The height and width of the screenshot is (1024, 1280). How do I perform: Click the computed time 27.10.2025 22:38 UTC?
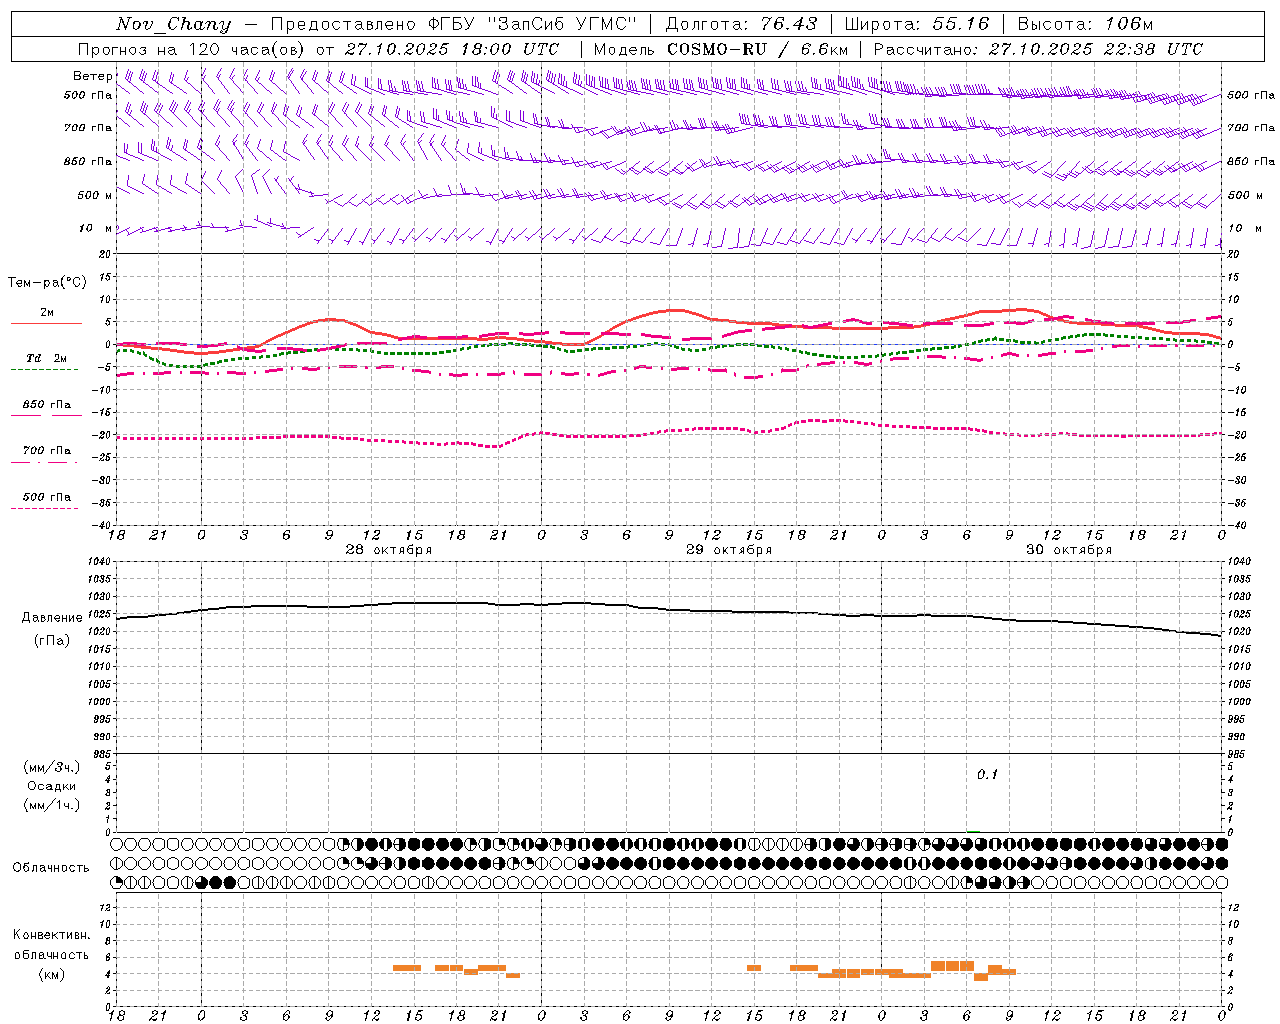(1096, 49)
